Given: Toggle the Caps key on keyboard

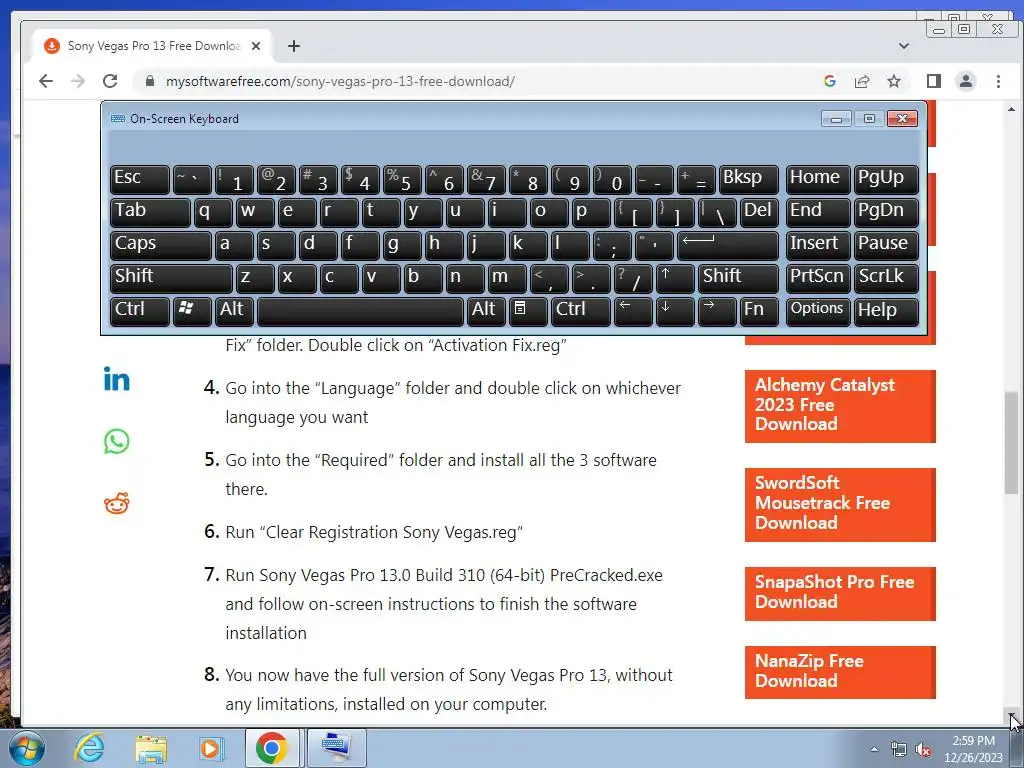Looking at the screenshot, I should [x=161, y=245].
